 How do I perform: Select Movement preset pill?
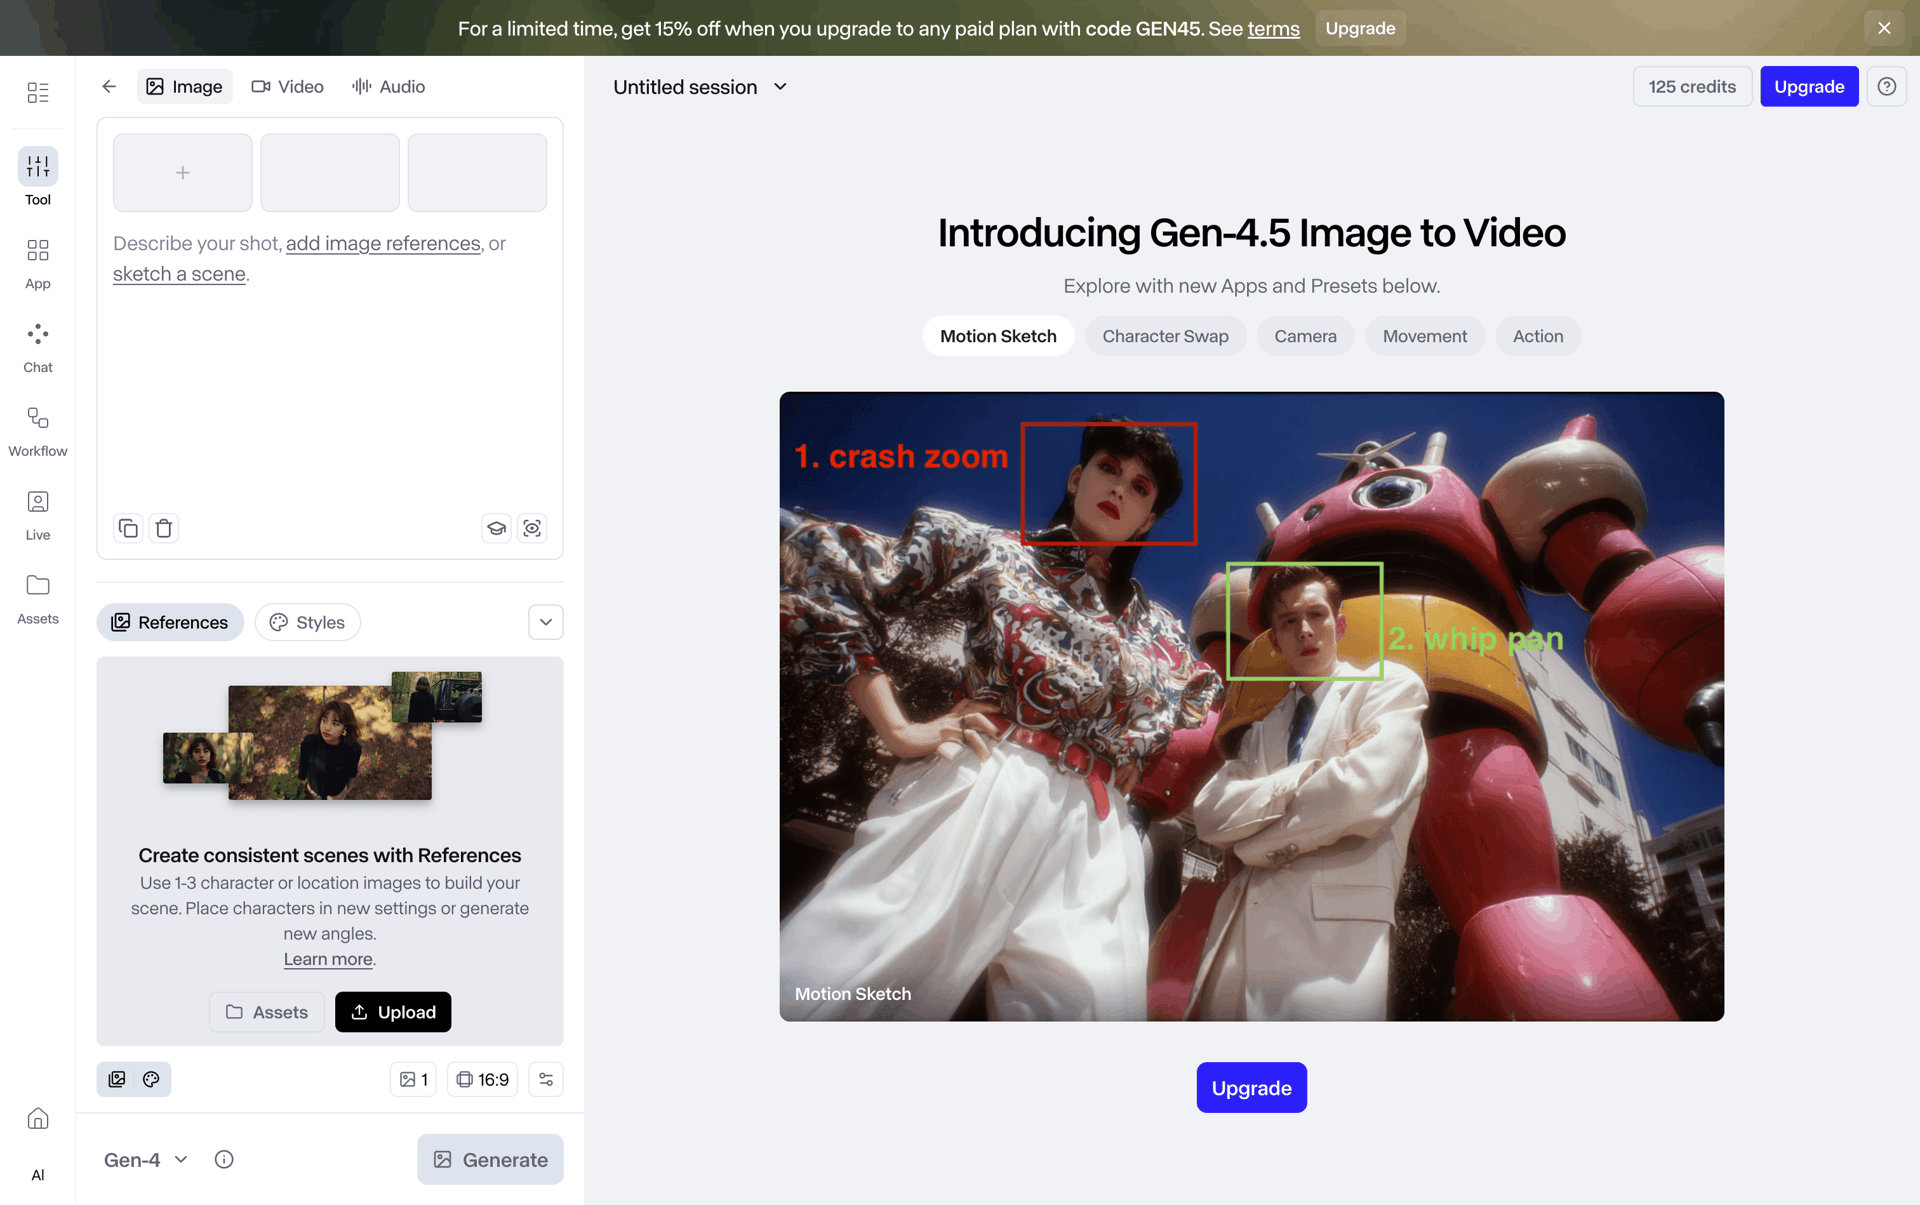tap(1425, 336)
